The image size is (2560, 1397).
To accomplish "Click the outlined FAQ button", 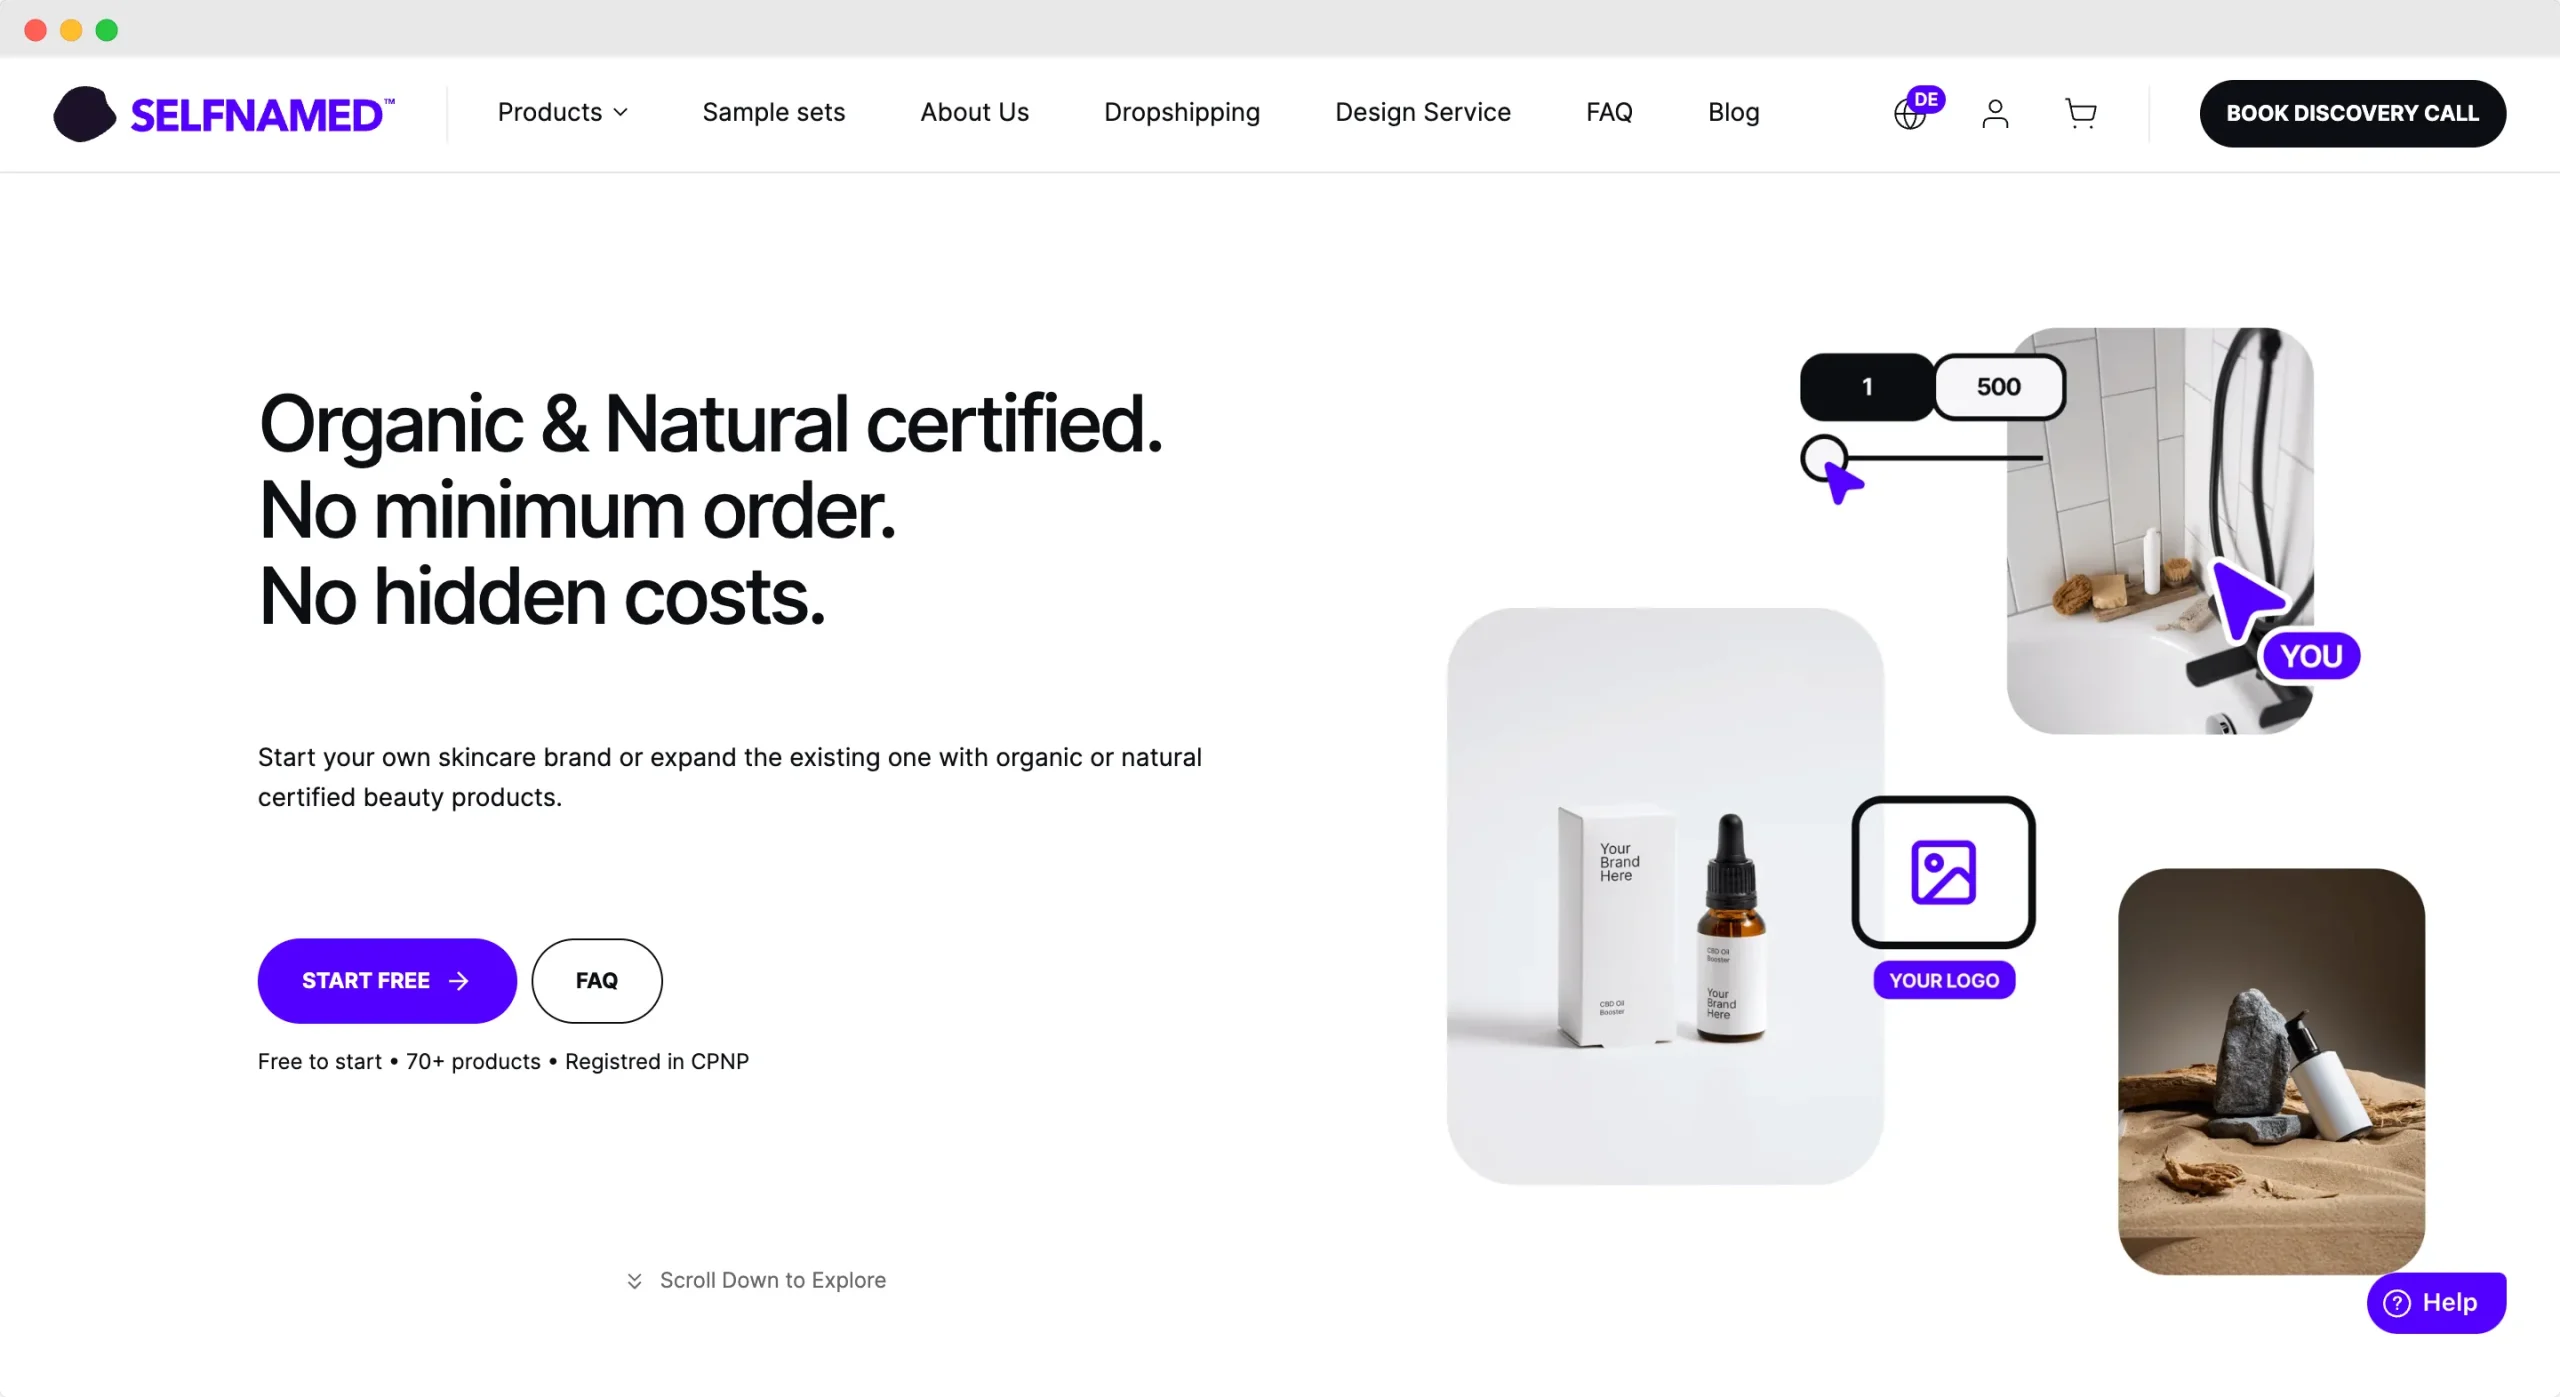I will pyautogui.click(x=597, y=981).
